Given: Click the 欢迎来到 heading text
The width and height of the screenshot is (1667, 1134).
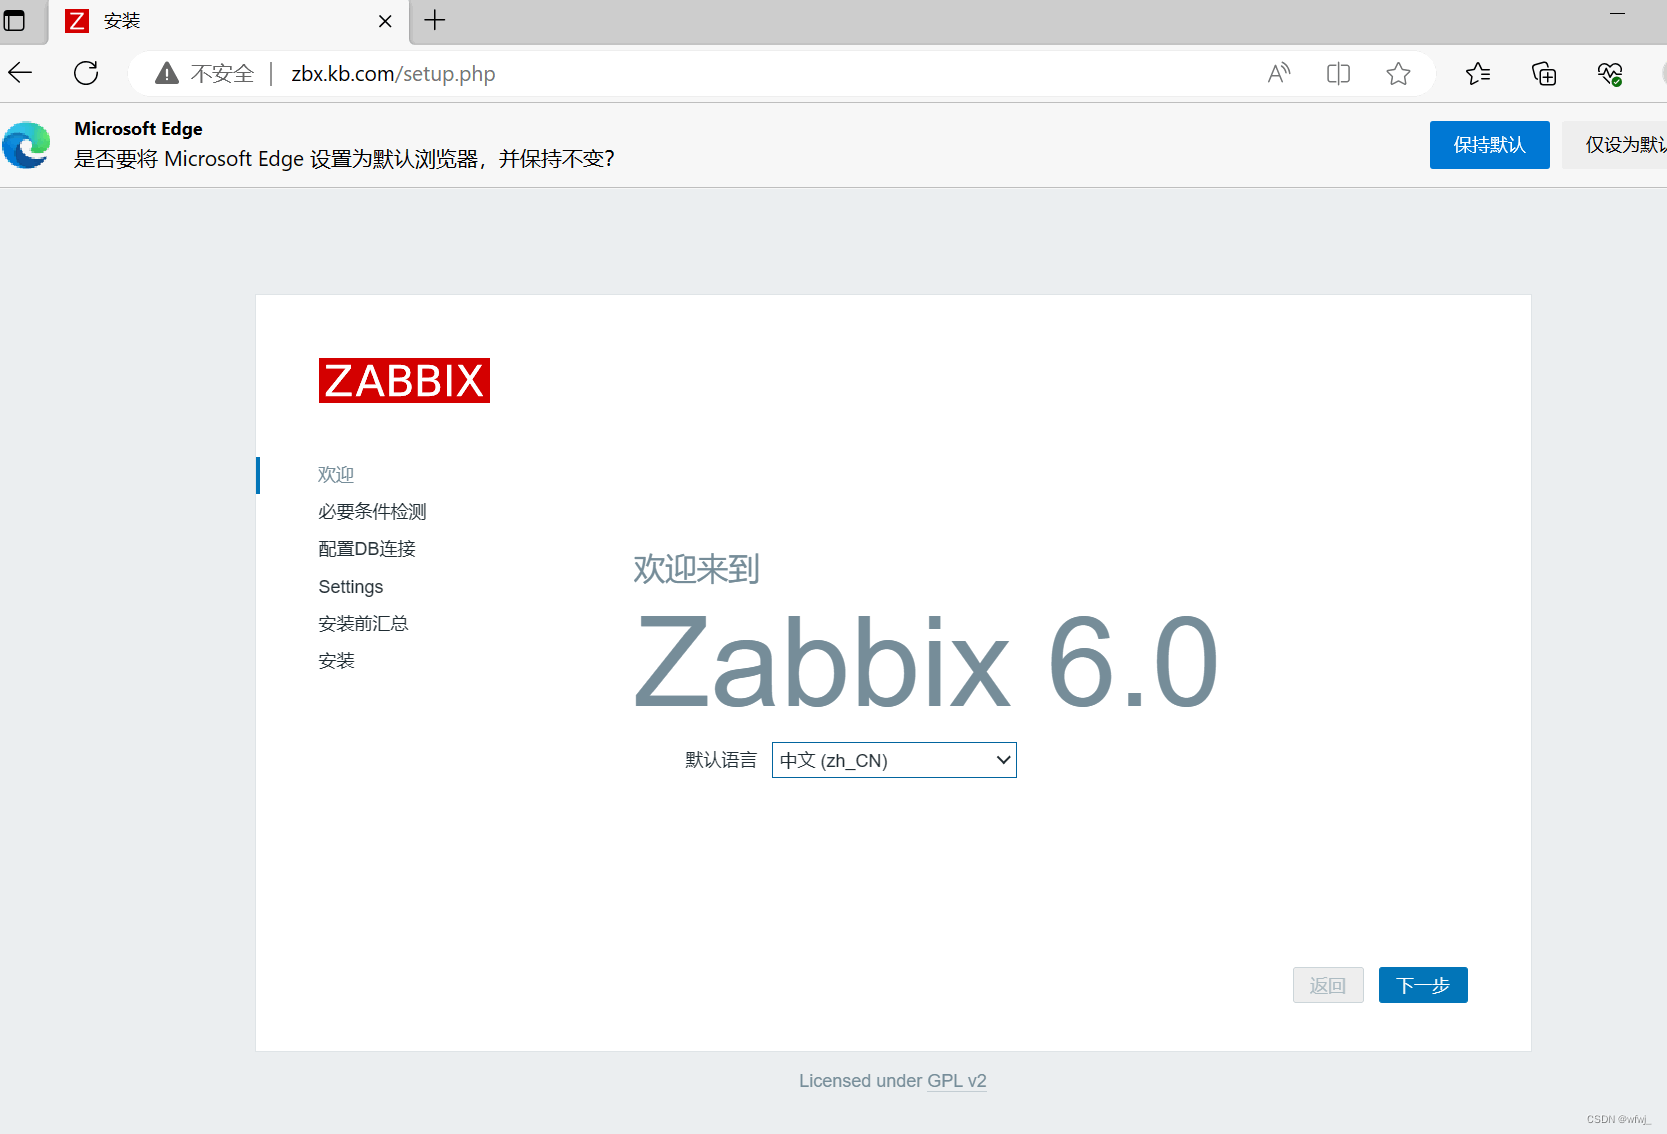Looking at the screenshot, I should (696, 569).
